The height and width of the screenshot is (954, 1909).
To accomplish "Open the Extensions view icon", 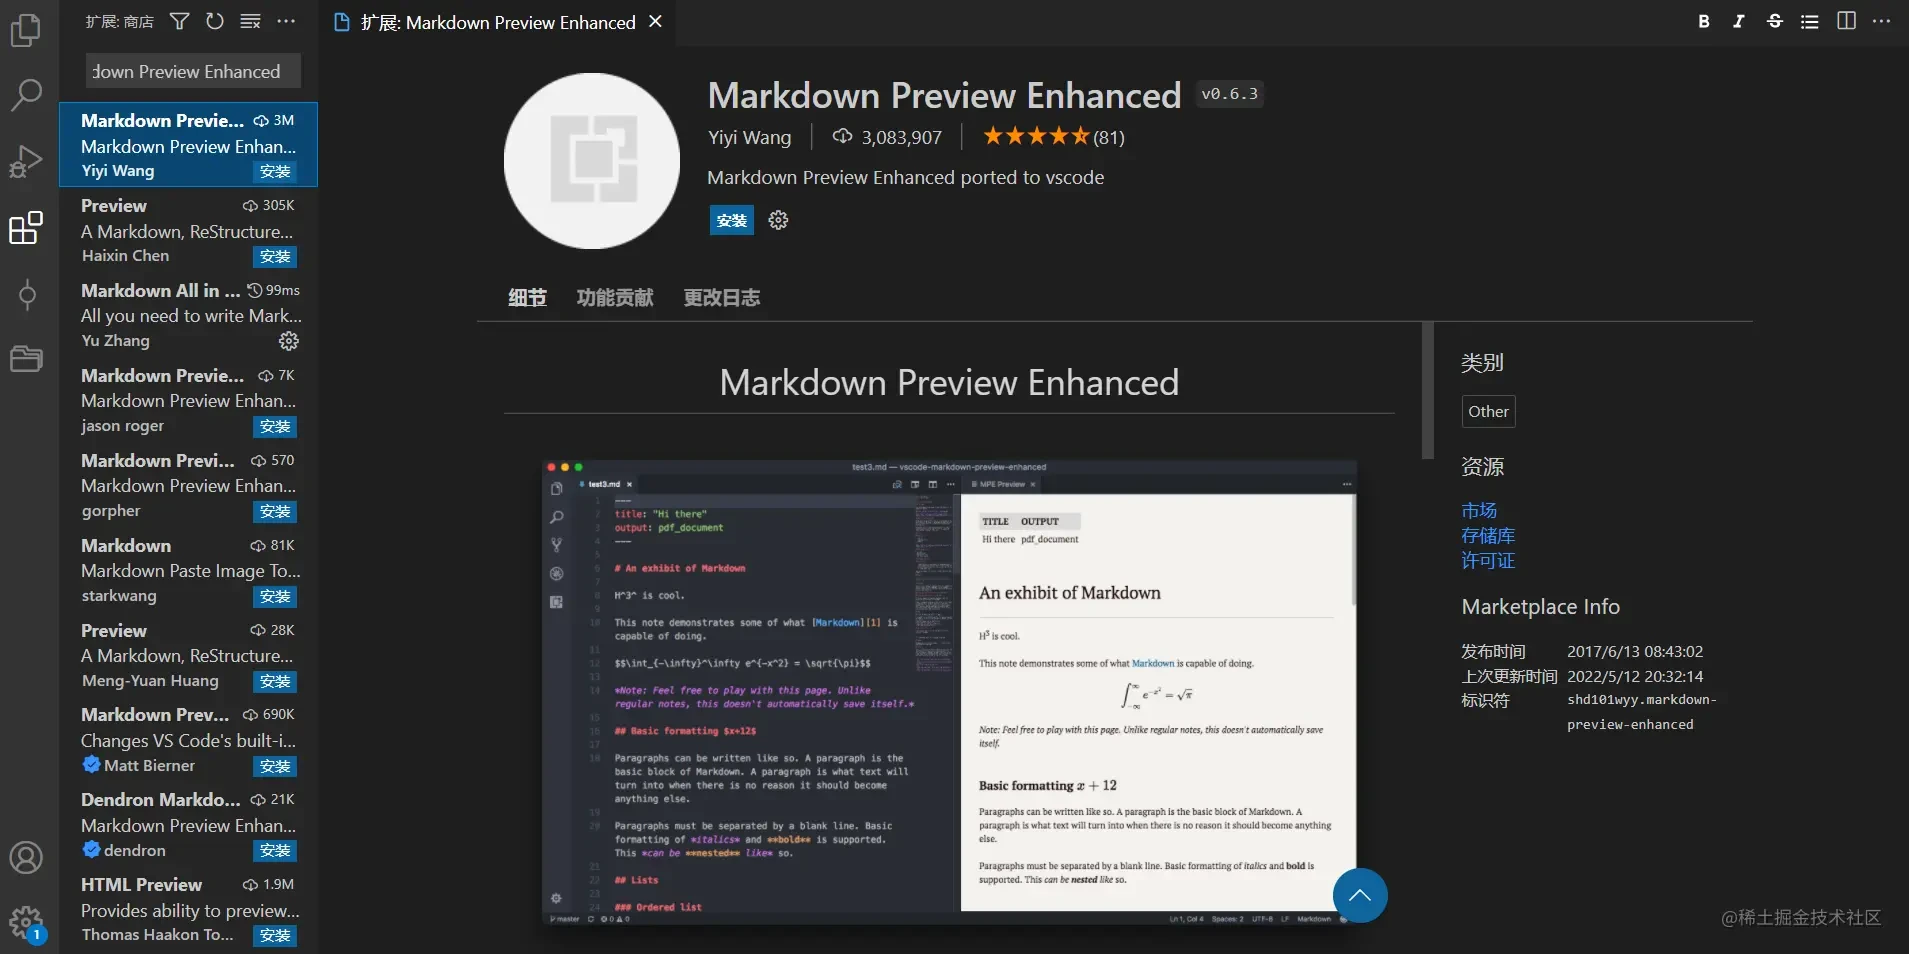I will 26,228.
